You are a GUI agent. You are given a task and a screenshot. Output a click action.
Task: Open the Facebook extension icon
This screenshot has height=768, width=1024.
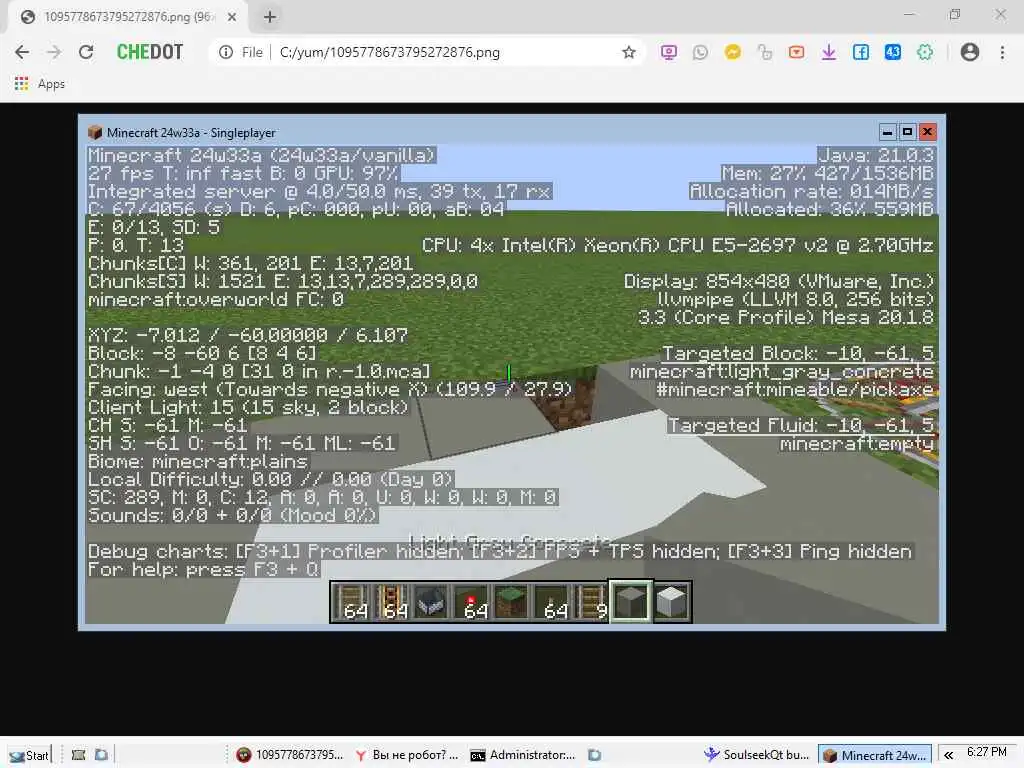click(861, 52)
